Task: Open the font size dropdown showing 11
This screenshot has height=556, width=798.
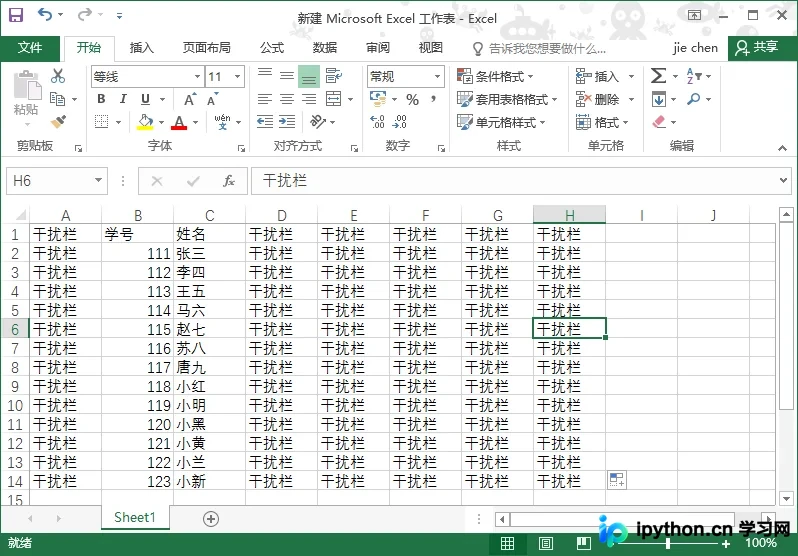Action: click(237, 77)
